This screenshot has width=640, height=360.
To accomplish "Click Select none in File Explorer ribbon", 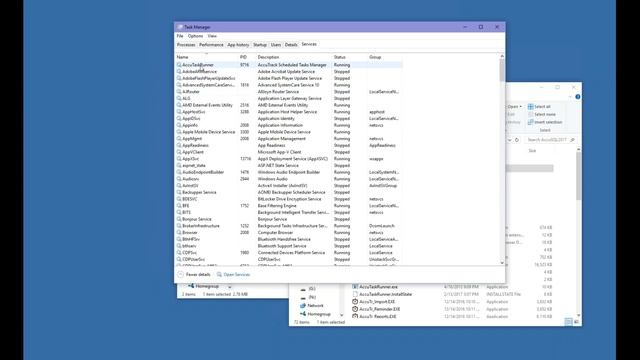I will [542, 114].
